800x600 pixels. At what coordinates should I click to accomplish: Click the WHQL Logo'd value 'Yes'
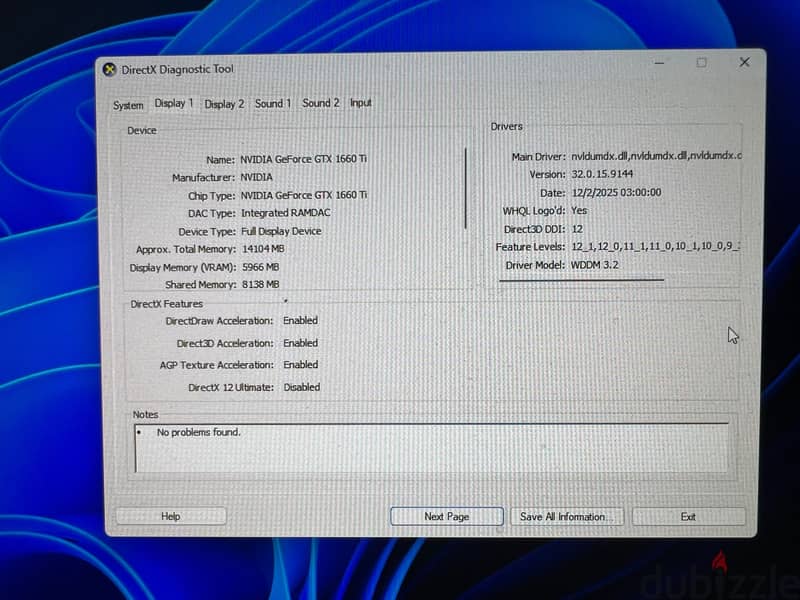click(579, 210)
